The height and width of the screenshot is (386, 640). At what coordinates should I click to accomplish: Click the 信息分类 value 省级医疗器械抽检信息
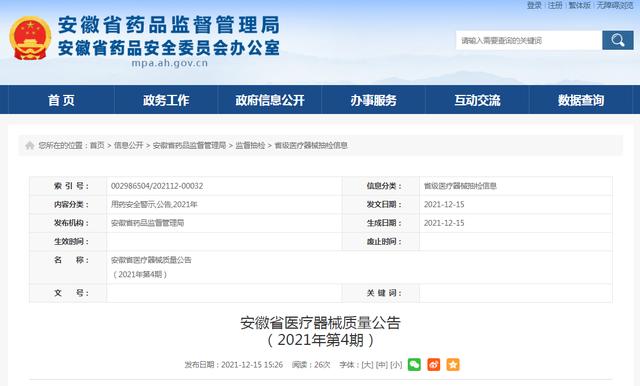coord(460,186)
